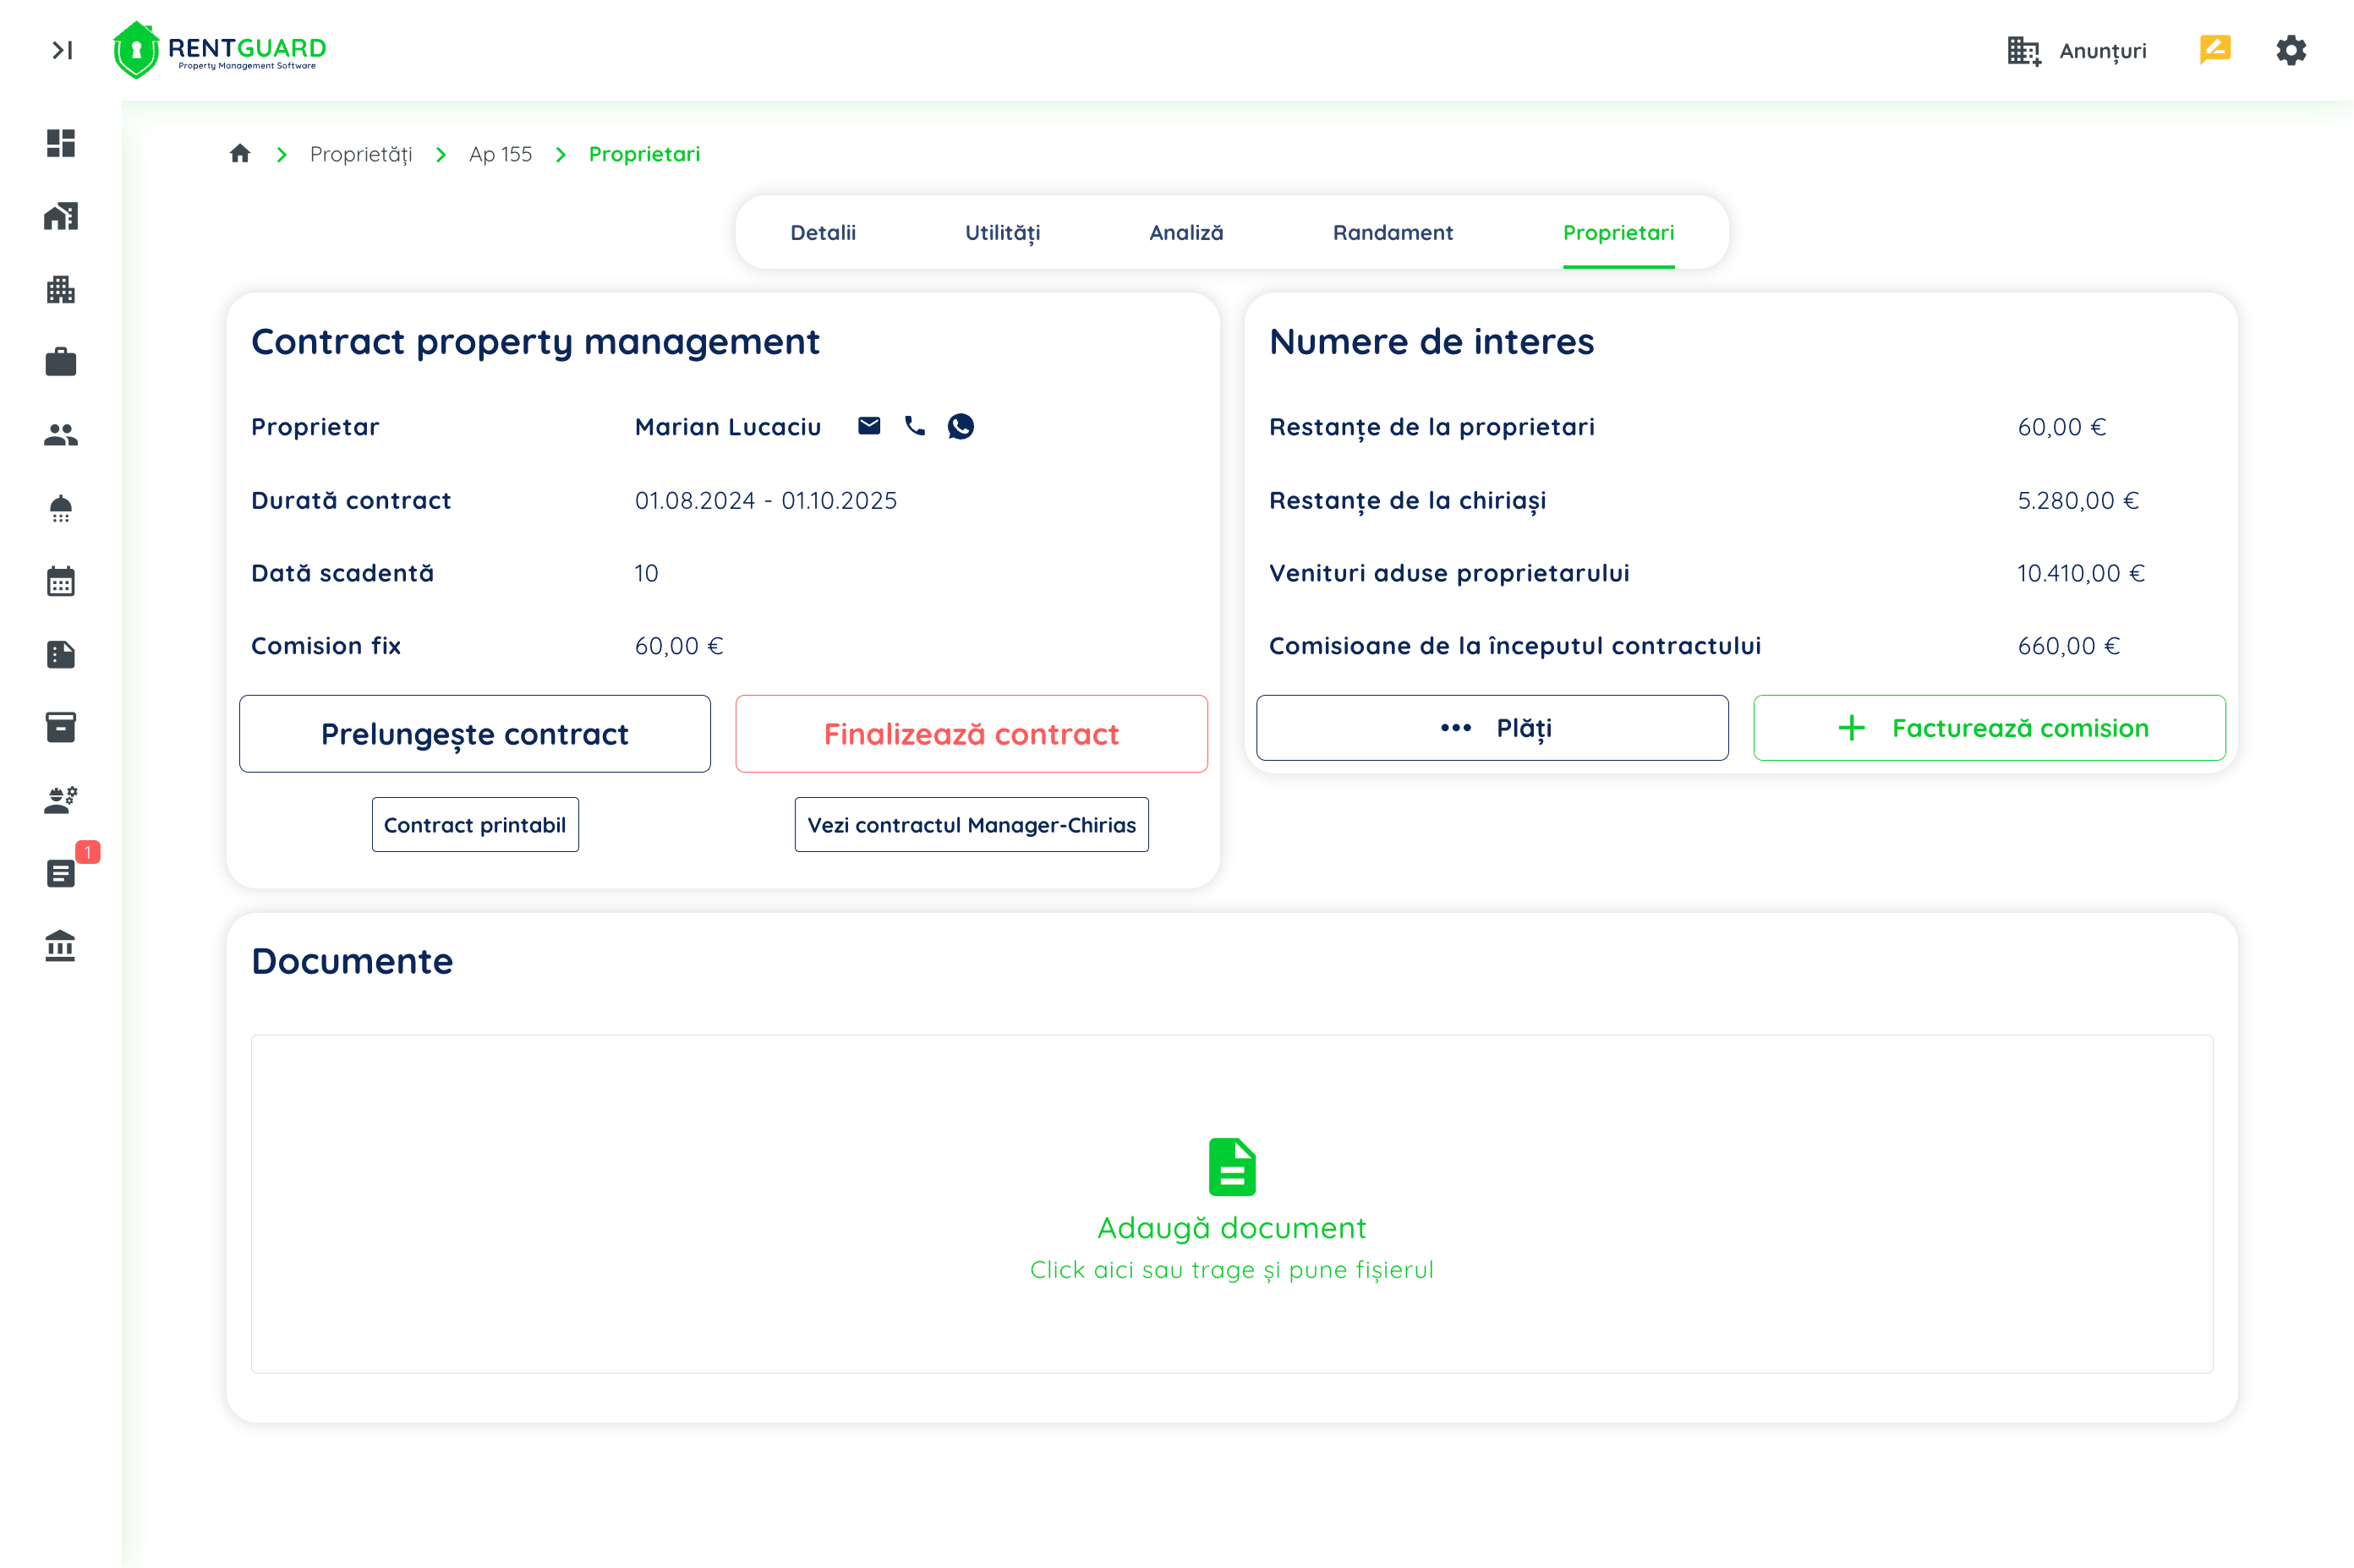Click Prelungește contract button

pyautogui.click(x=474, y=734)
